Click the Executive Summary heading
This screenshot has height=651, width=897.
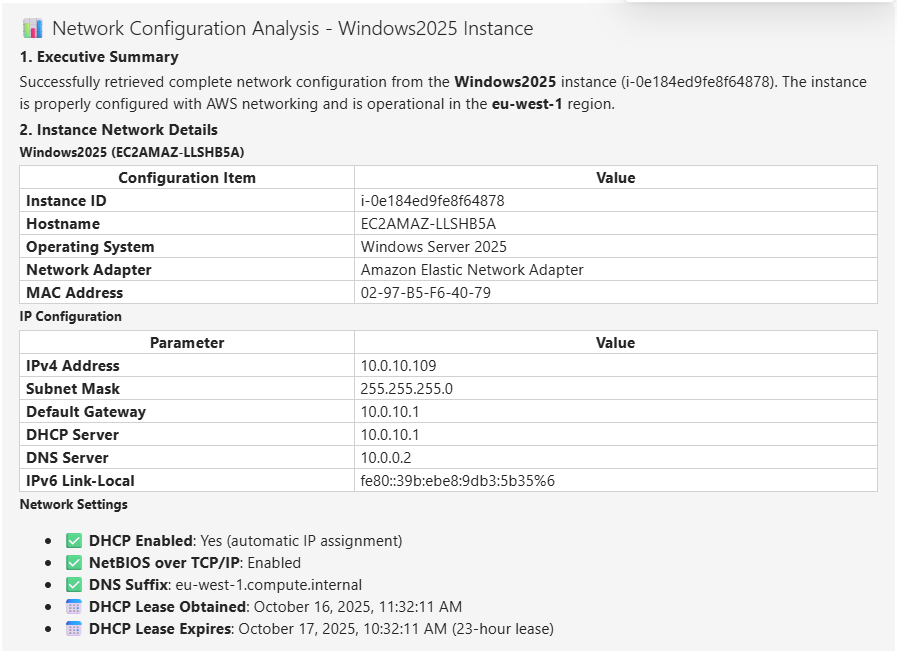[x=99, y=57]
